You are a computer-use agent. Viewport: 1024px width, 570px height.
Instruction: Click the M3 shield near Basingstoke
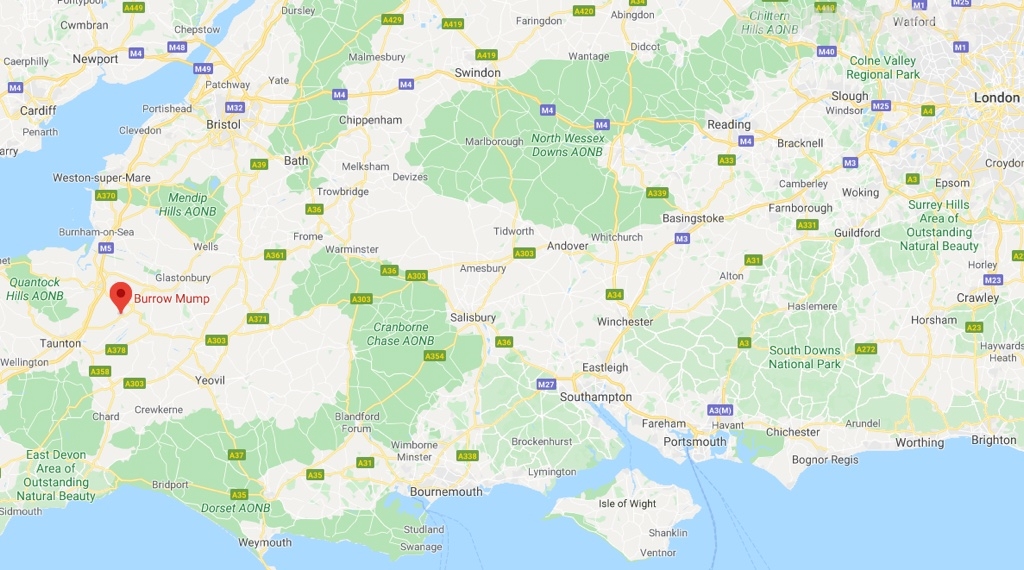pos(682,238)
